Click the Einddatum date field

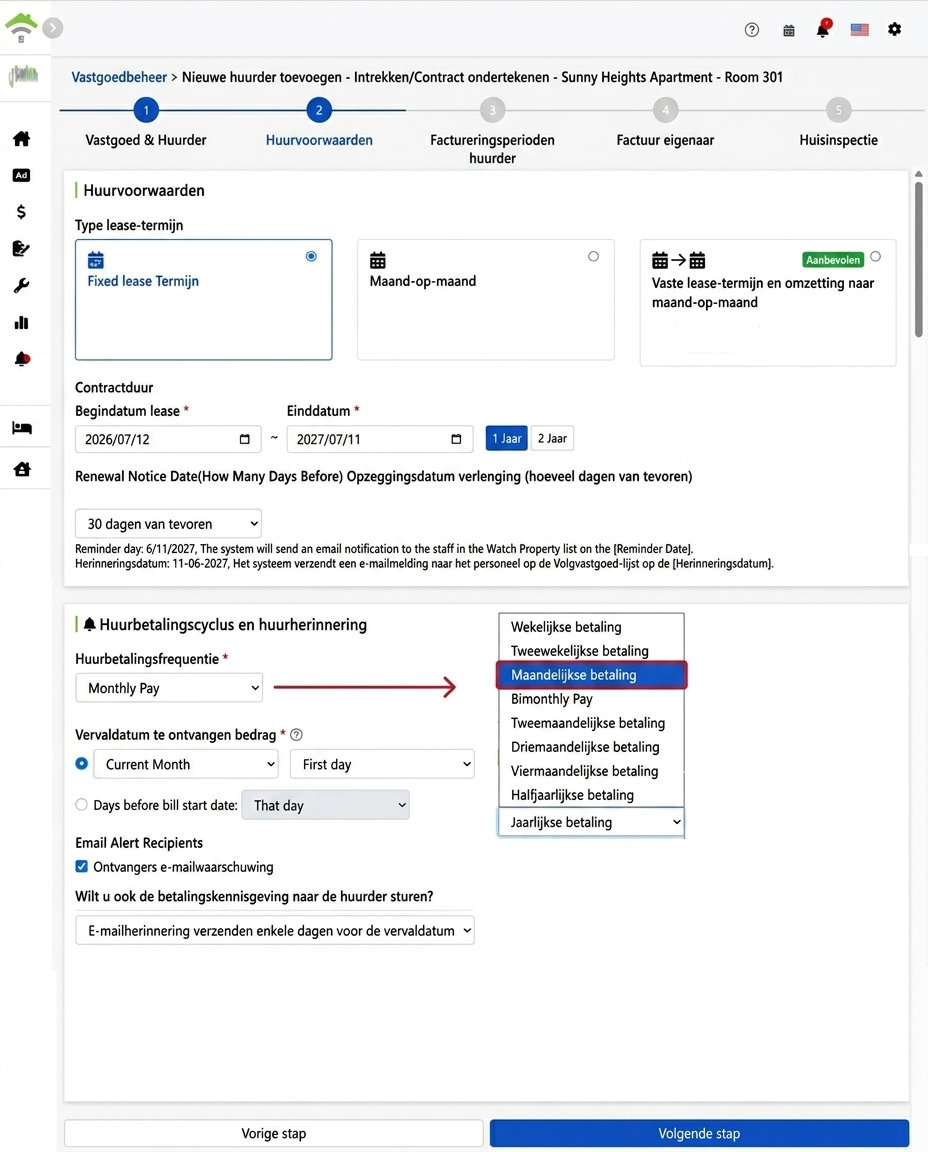(x=380, y=439)
